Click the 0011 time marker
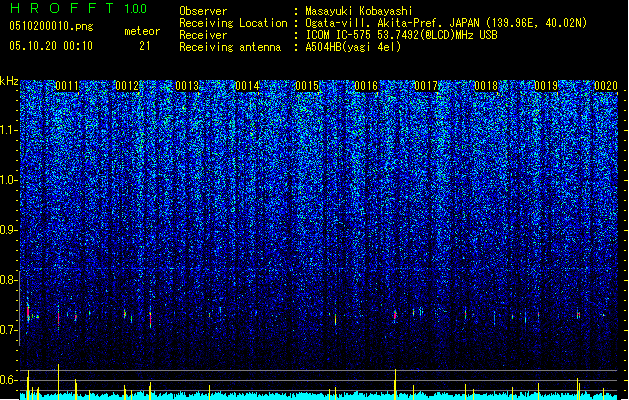Viewport: 629px width, 400px height. click(x=67, y=86)
